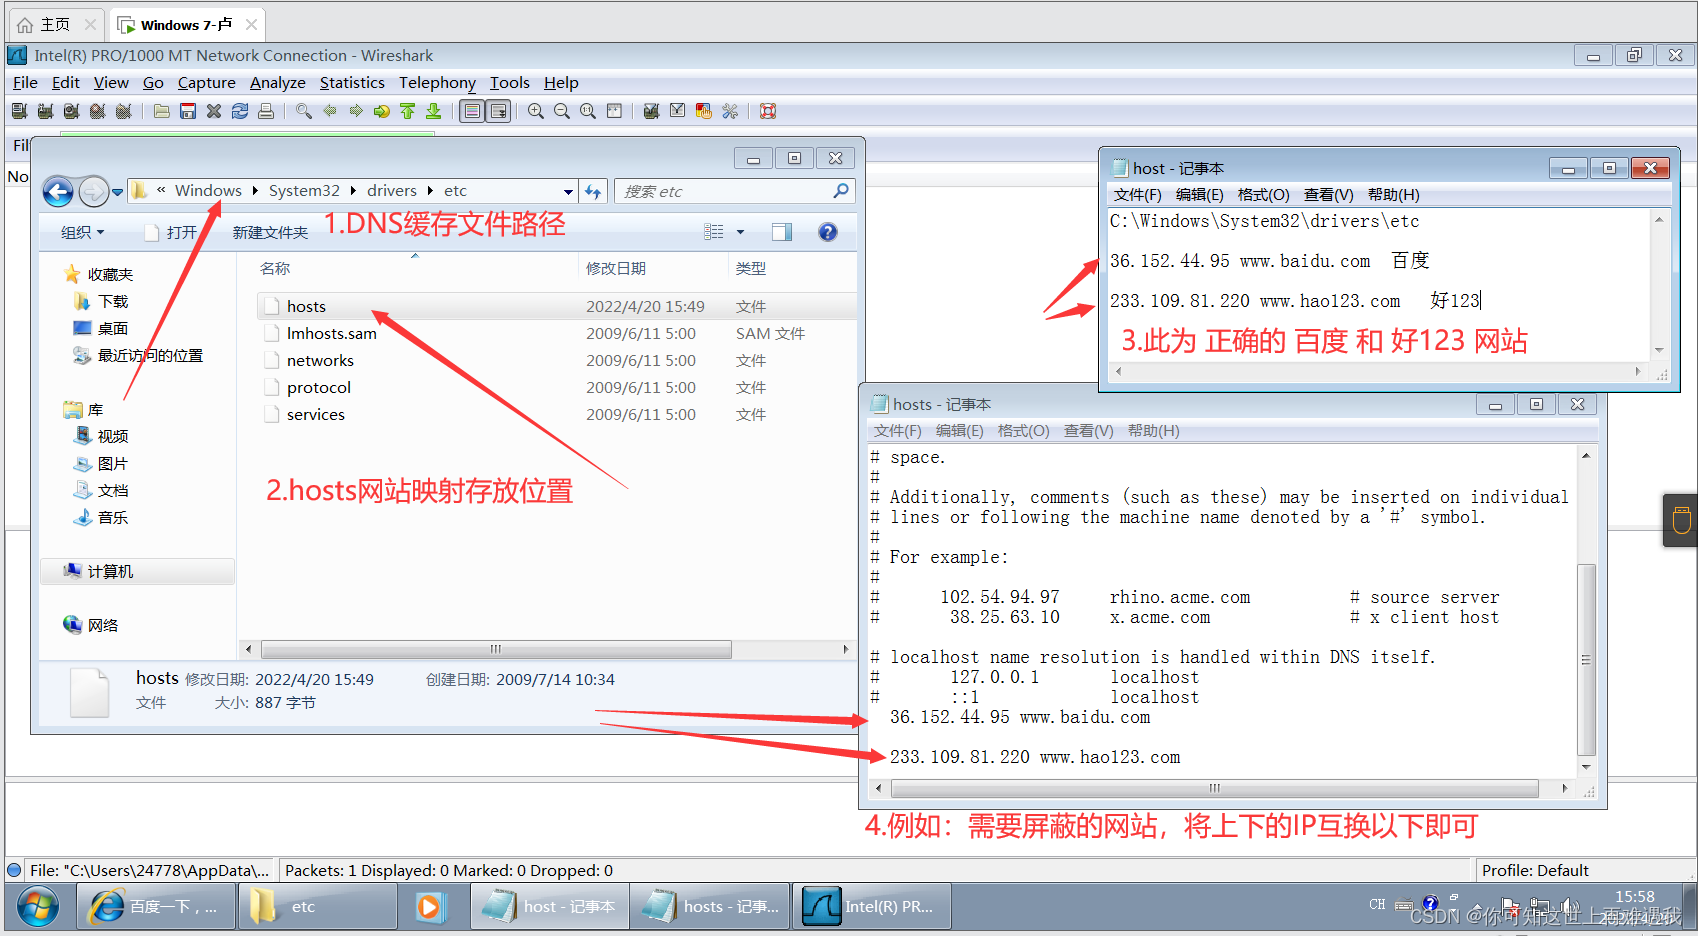Open the capture filters dialog icon
This screenshot has height=936, width=1698.
pos(652,111)
